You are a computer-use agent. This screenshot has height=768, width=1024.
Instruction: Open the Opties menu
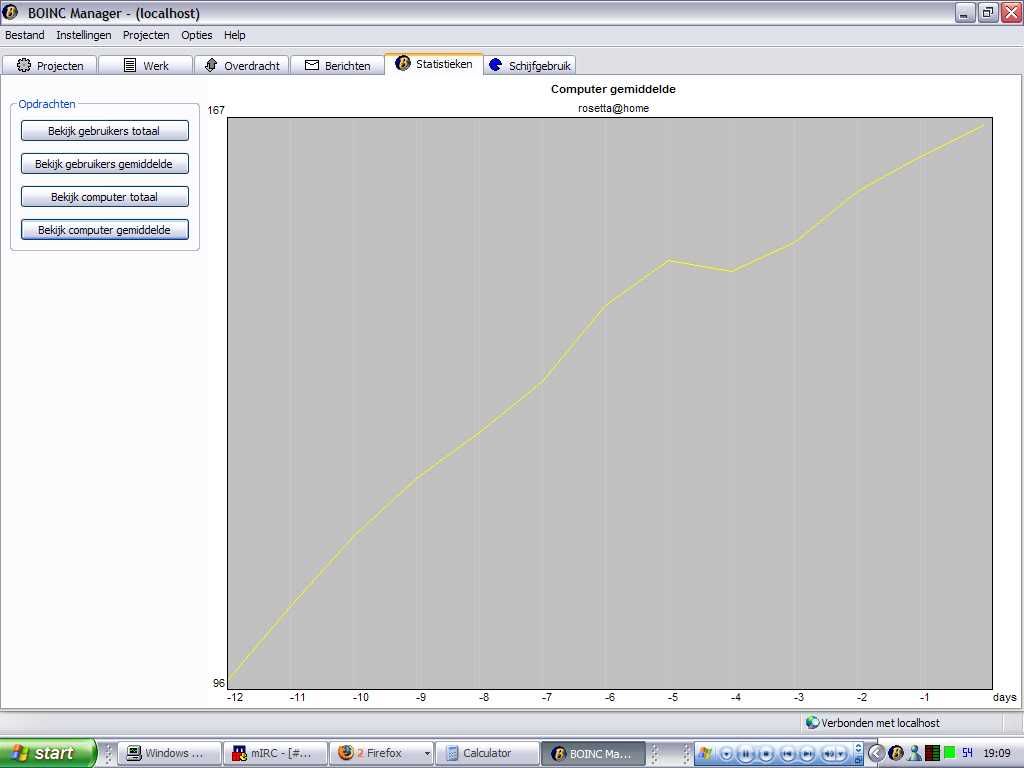(197, 35)
